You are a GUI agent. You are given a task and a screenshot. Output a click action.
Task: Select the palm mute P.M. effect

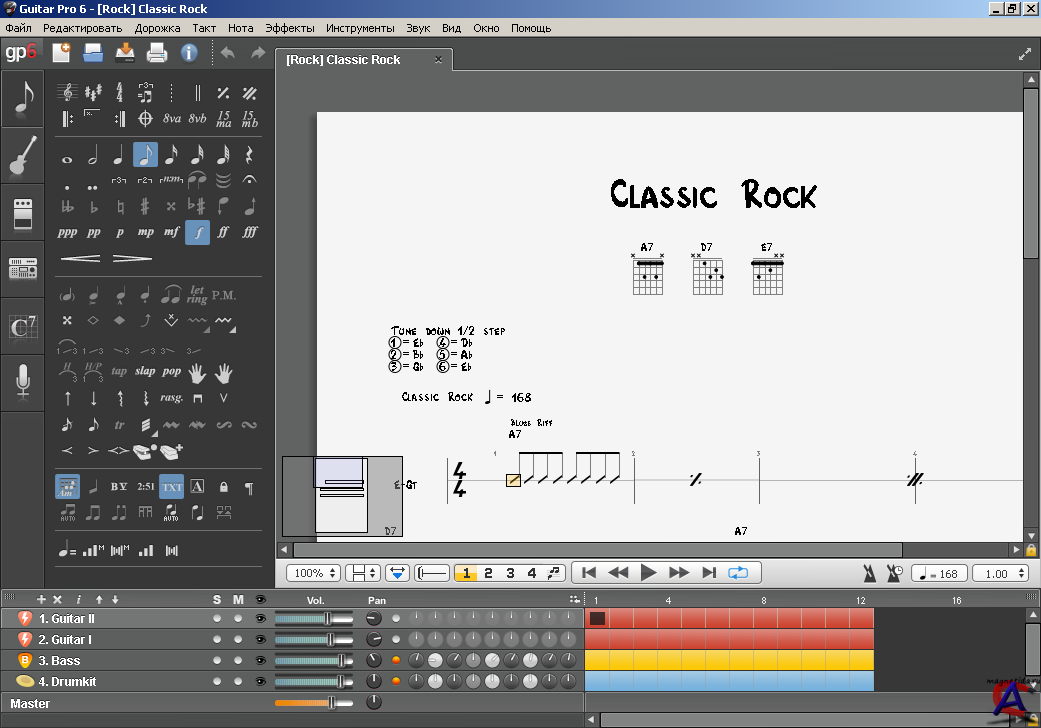pyautogui.click(x=223, y=295)
